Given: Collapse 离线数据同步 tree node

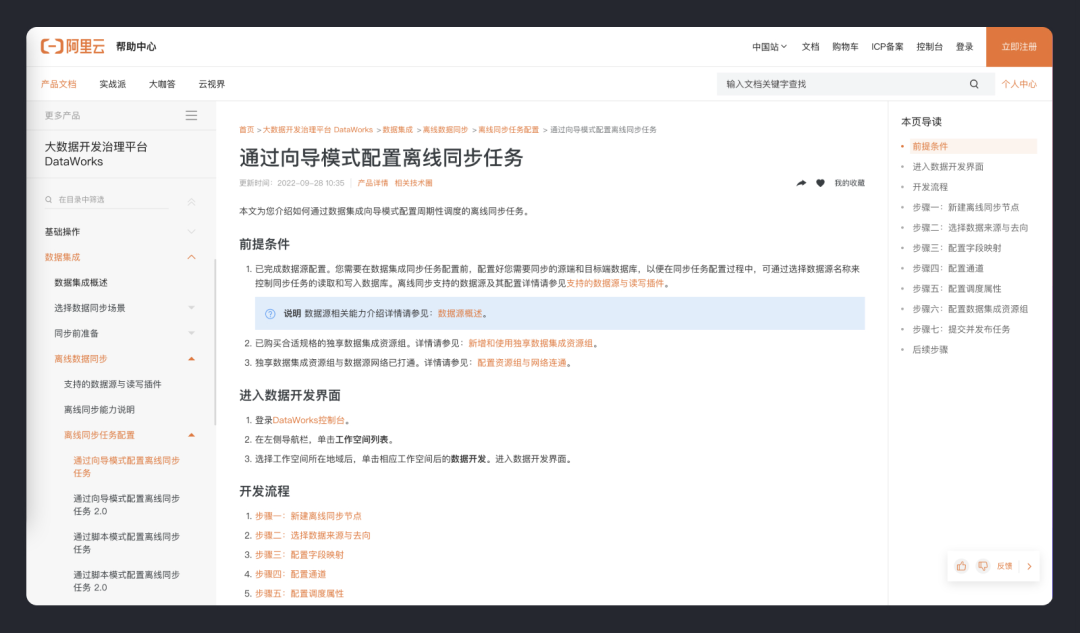Looking at the screenshot, I should tap(191, 359).
